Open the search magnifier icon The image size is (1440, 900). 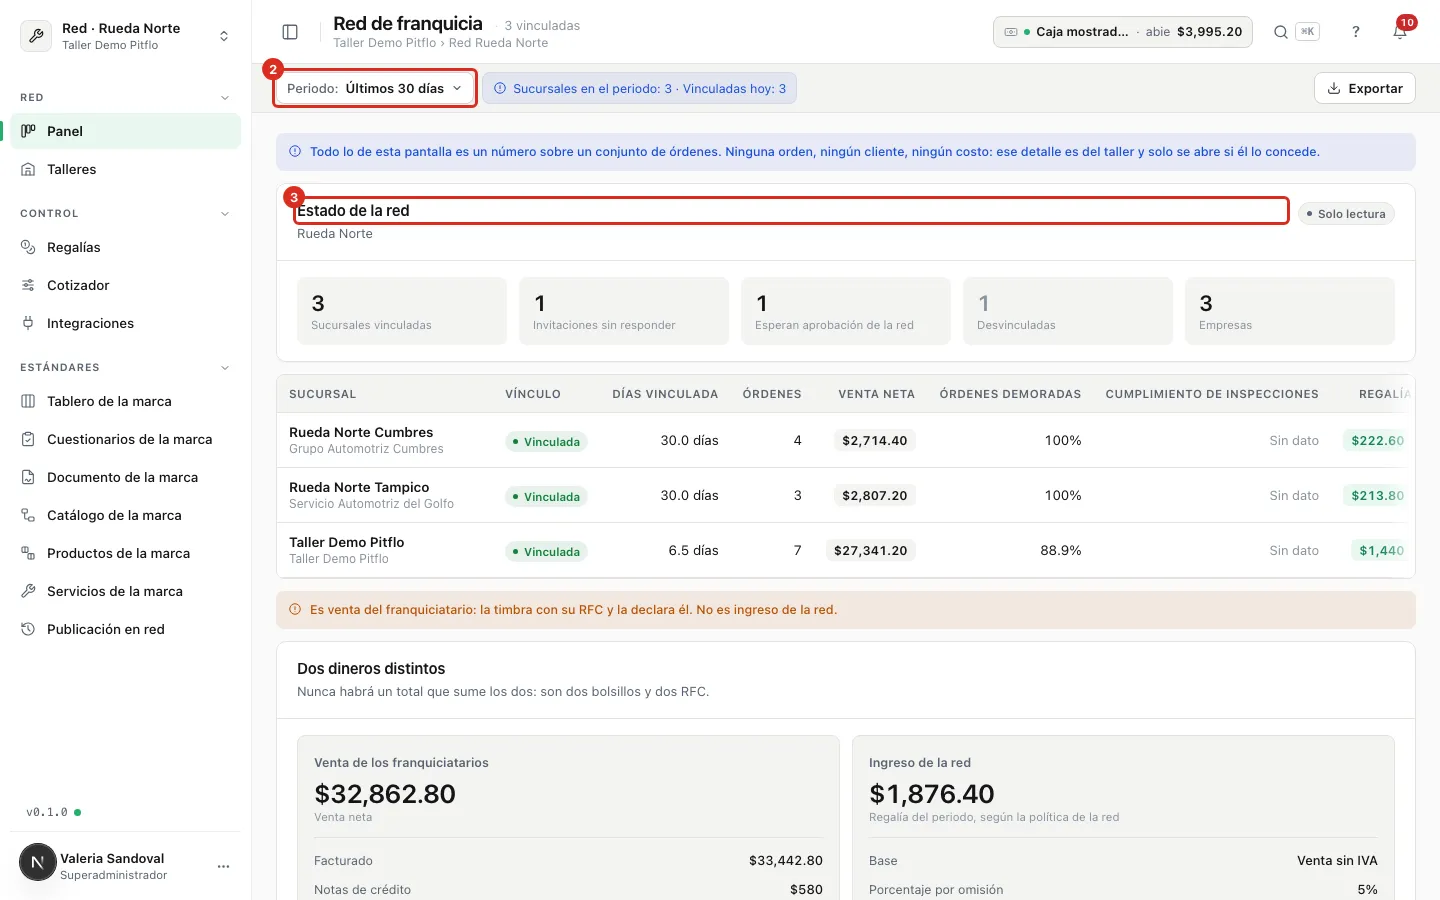point(1280,32)
